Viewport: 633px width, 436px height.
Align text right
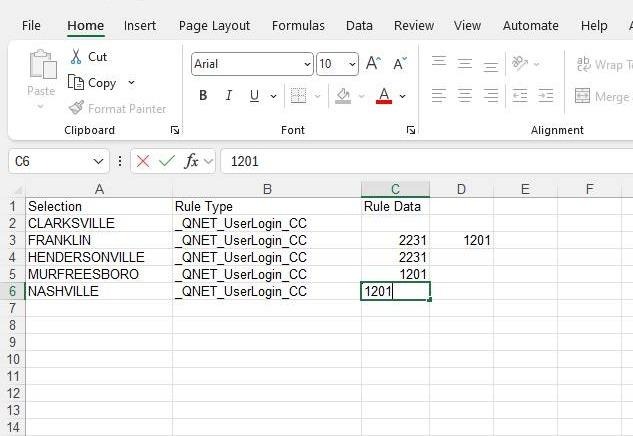[490, 96]
